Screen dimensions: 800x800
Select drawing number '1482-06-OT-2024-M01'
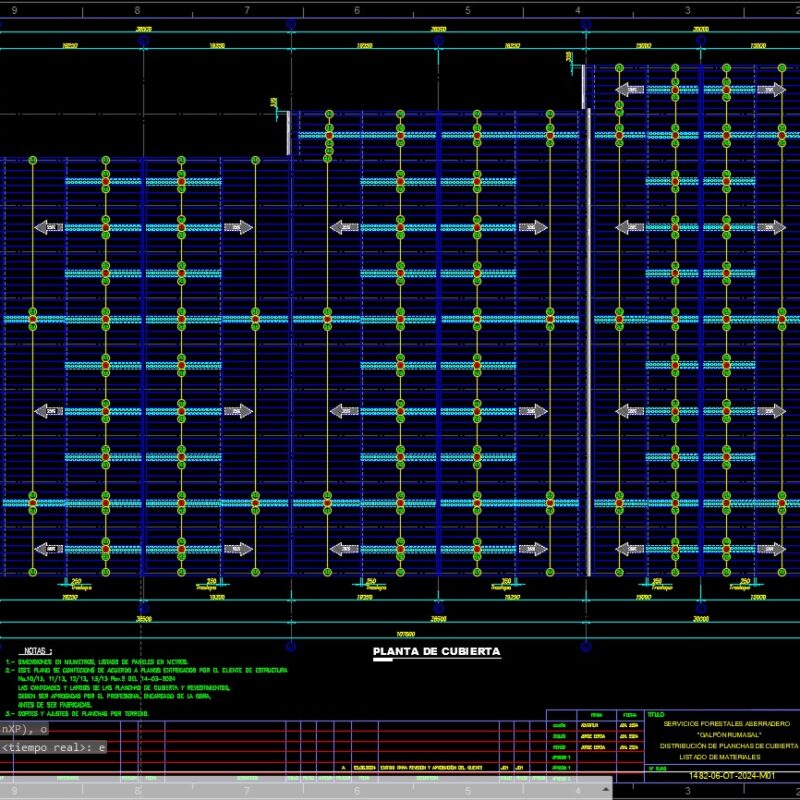click(732, 776)
